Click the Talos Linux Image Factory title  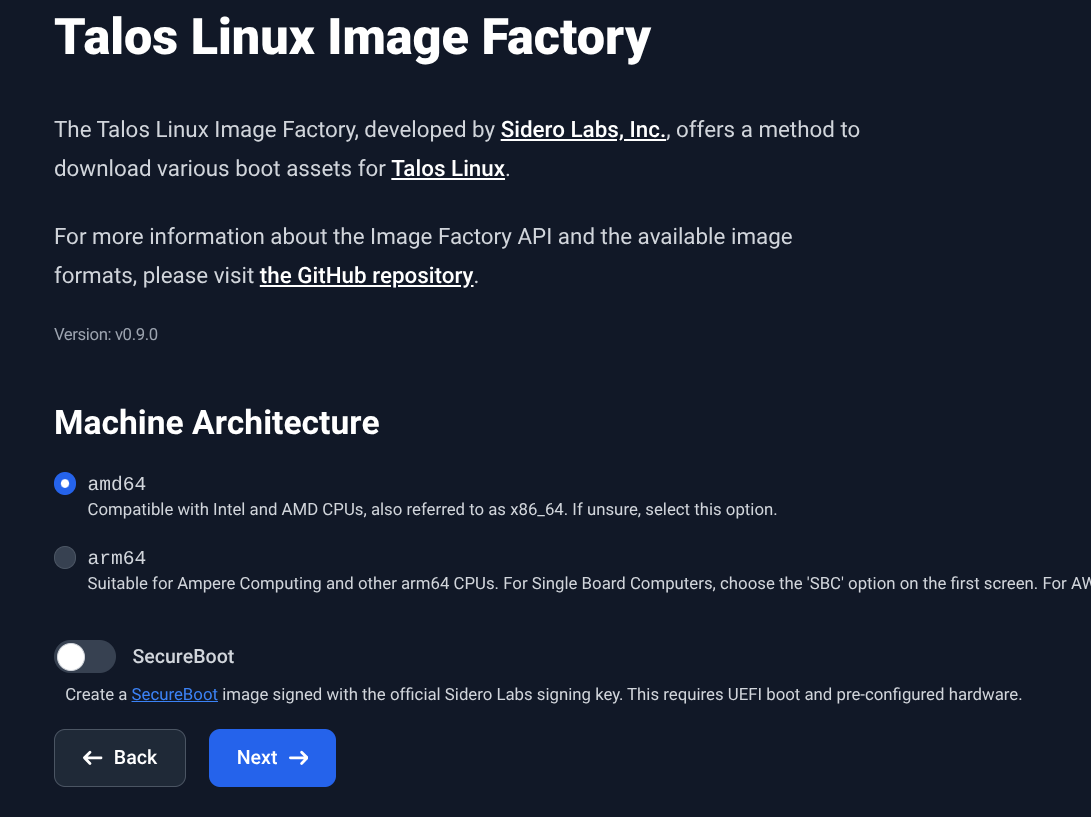(352, 37)
